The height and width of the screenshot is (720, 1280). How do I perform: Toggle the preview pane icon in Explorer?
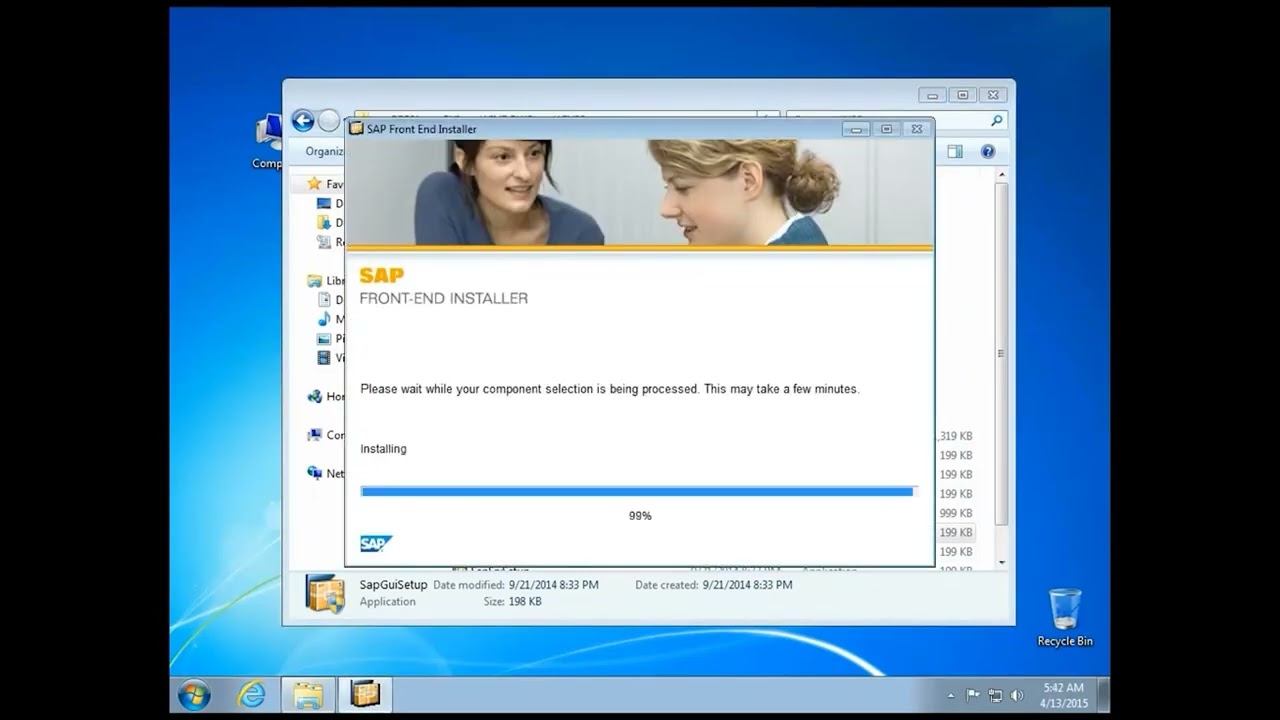[x=955, y=151]
